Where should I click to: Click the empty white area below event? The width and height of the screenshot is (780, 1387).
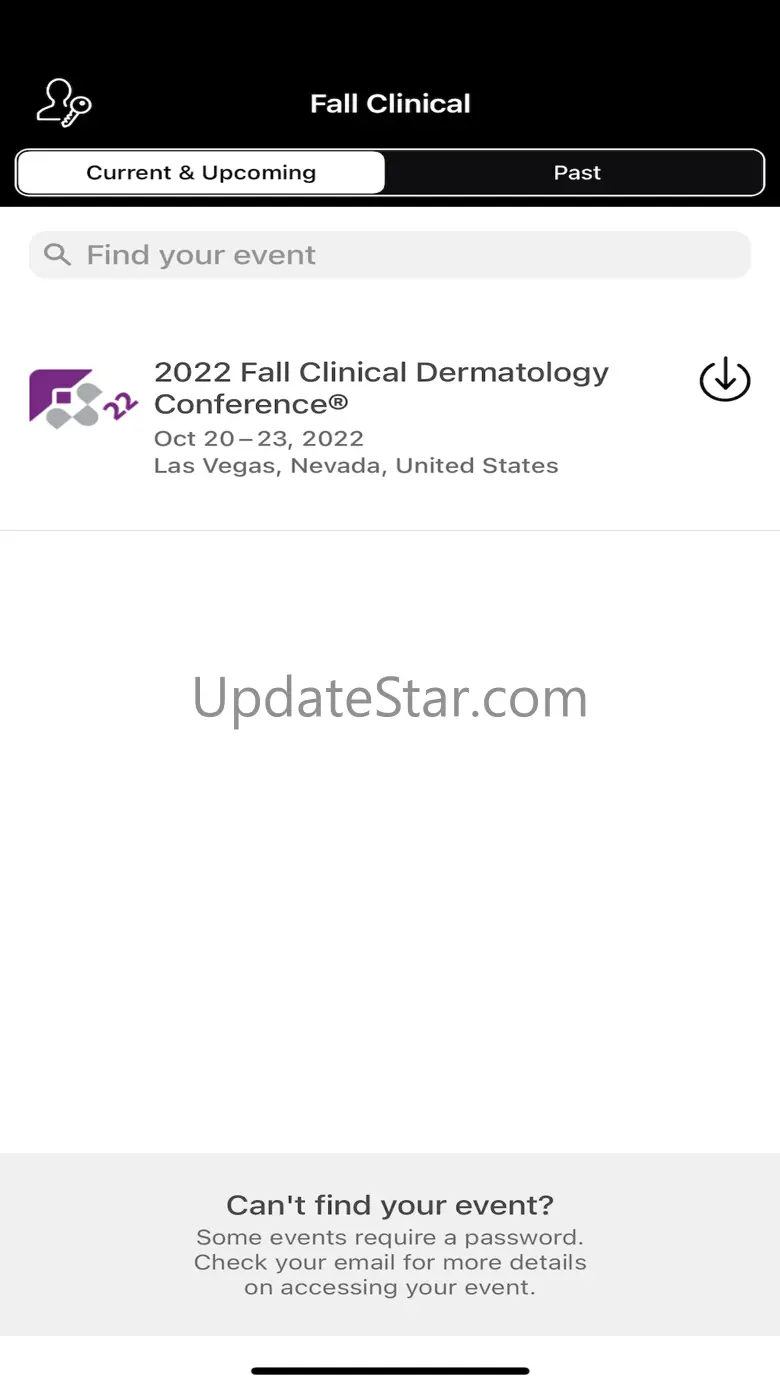(390, 950)
